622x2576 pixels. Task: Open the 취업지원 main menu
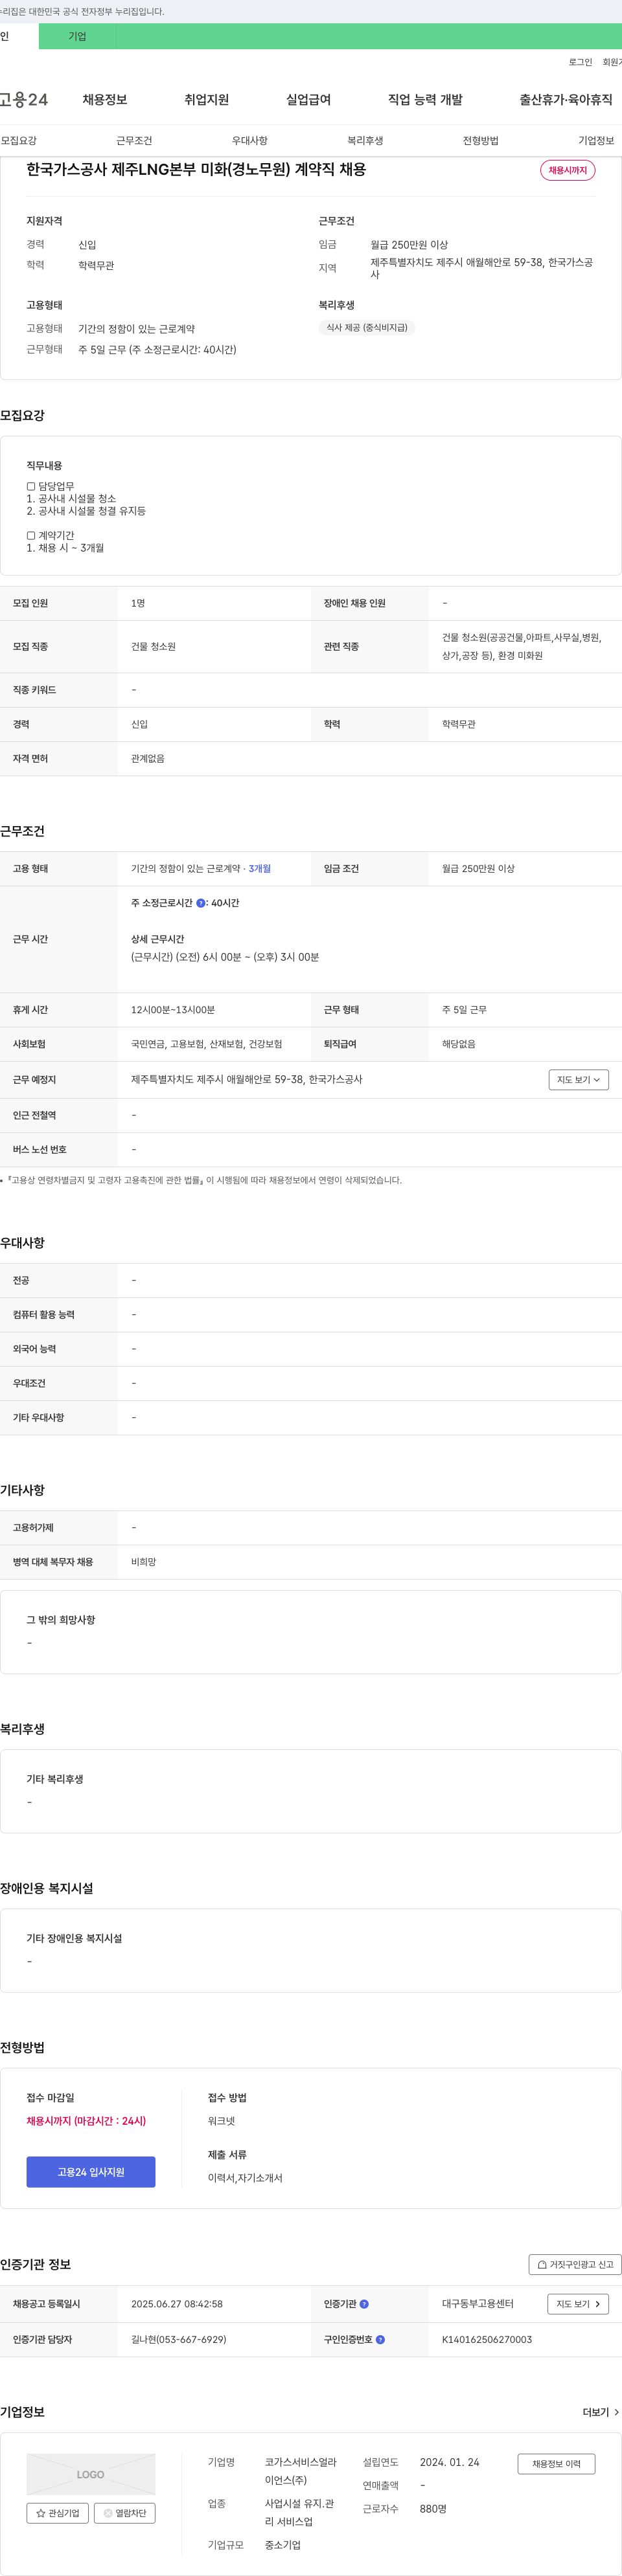click(x=207, y=100)
